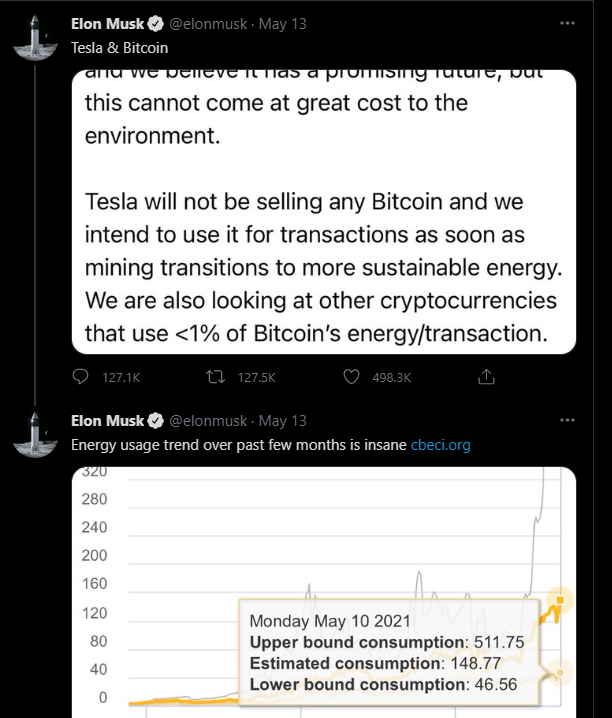612x718 pixels.
Task: Like the Tesla & Bitcoin tweet
Action: (x=351, y=377)
